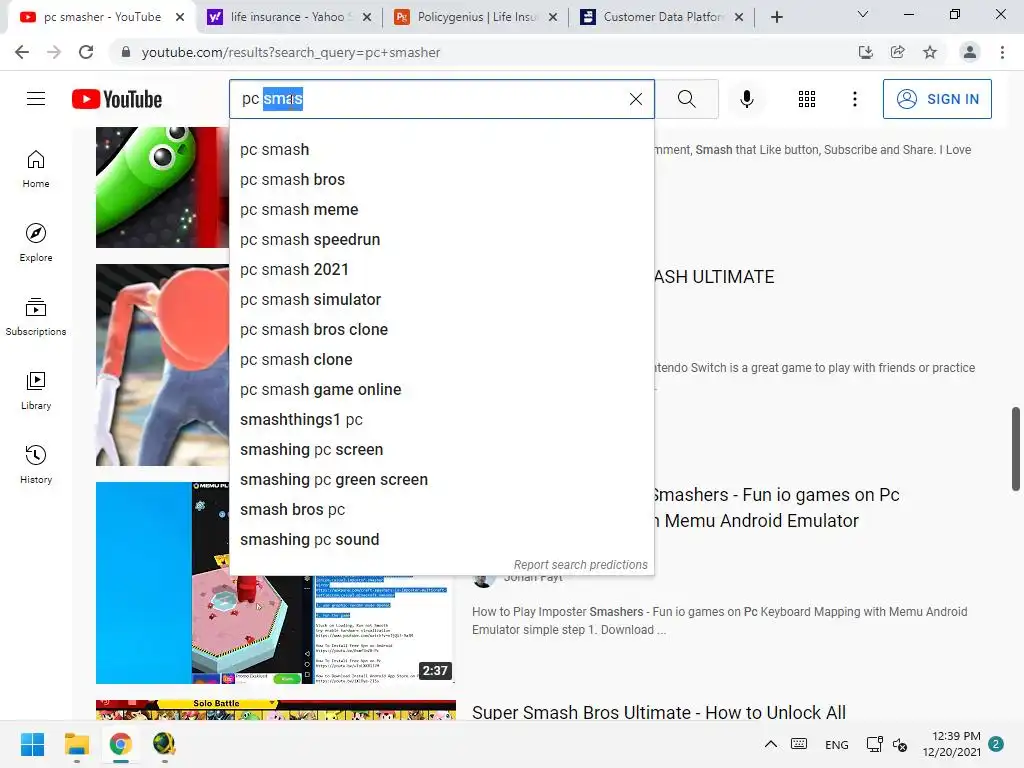The height and width of the screenshot is (768, 1024).
Task: Open the taskbar clock showing 12:39 PM
Action: pos(952,744)
